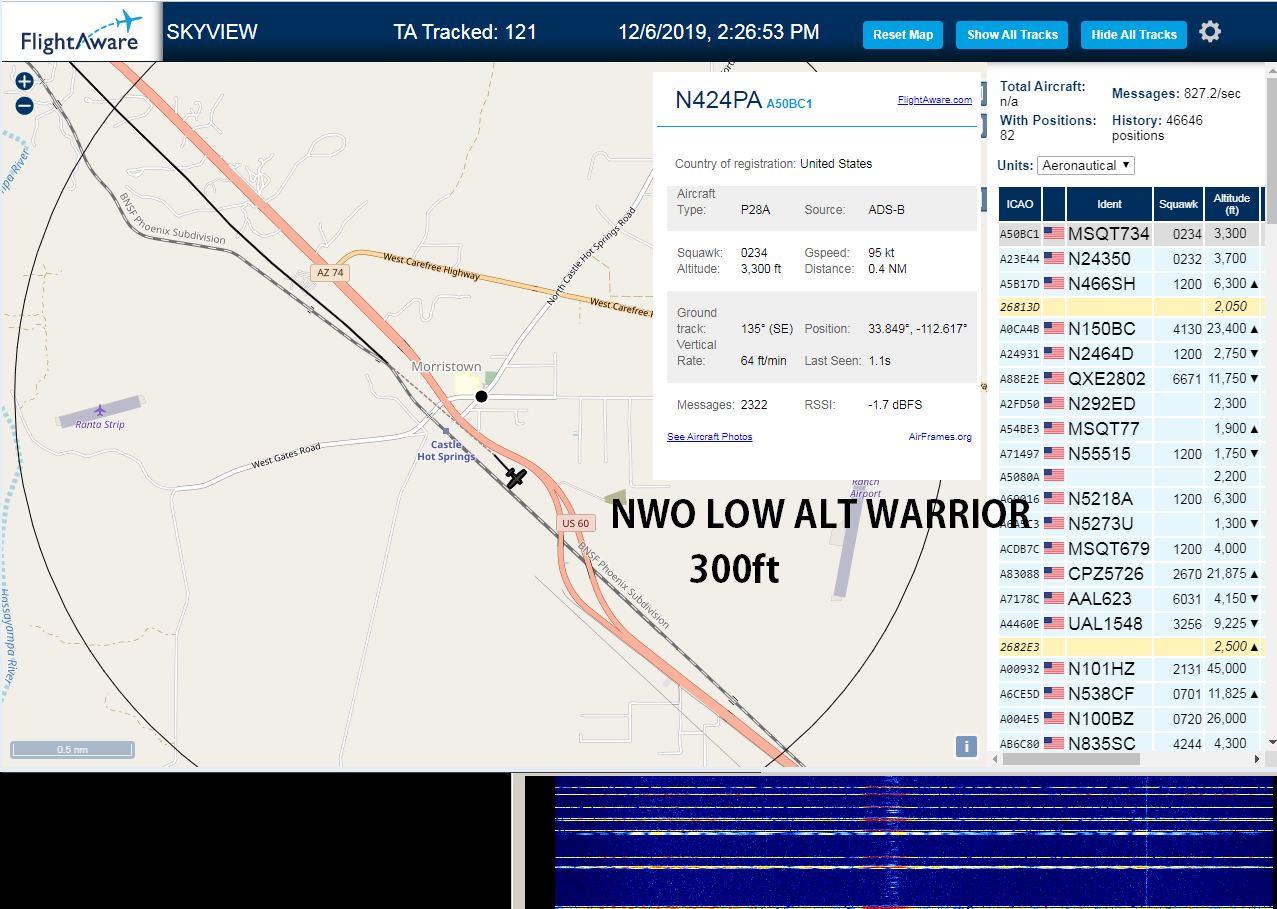This screenshot has width=1277, height=909.
Task: Click Show All Tracks
Action: [1012, 34]
